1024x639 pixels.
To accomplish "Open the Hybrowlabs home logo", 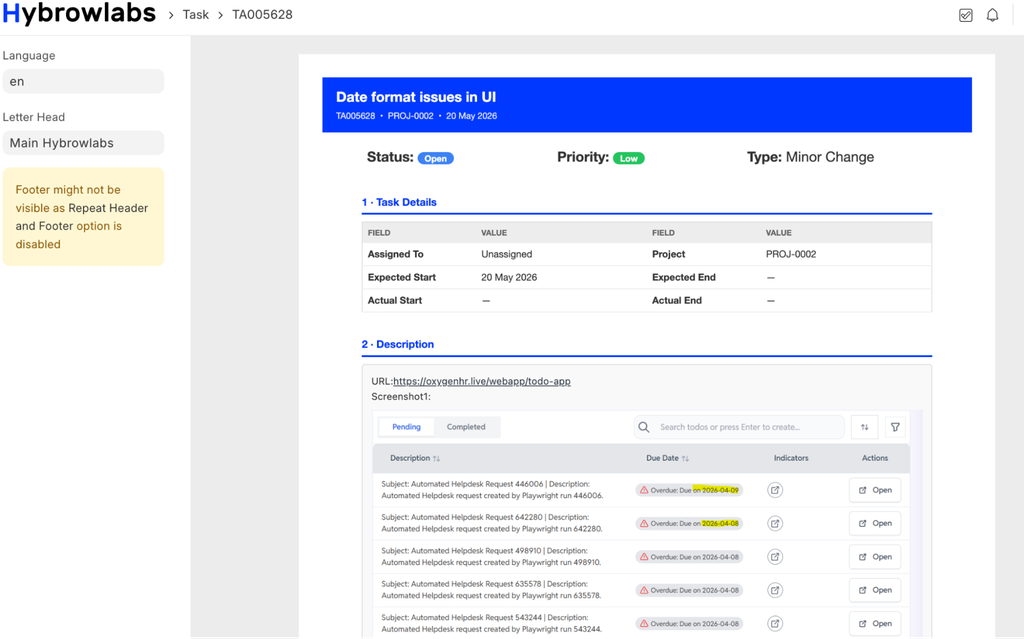I will [79, 14].
